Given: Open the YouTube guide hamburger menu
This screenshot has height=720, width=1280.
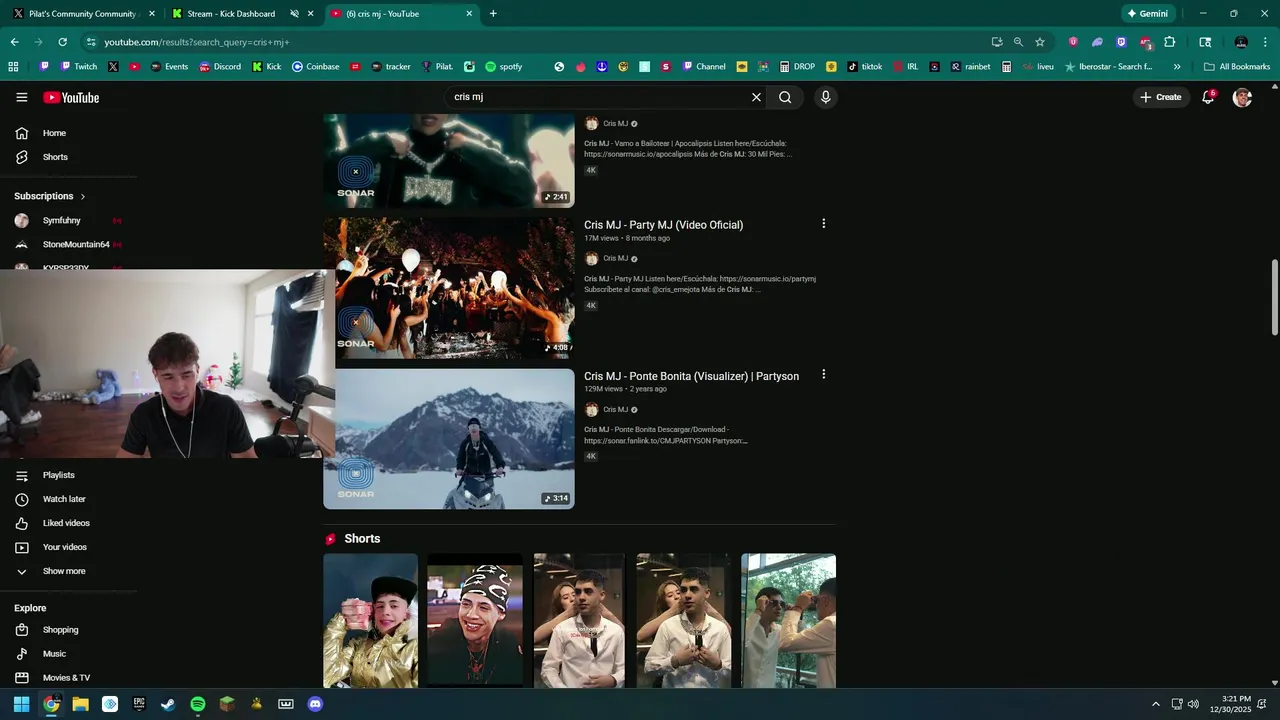Looking at the screenshot, I should coord(22,97).
